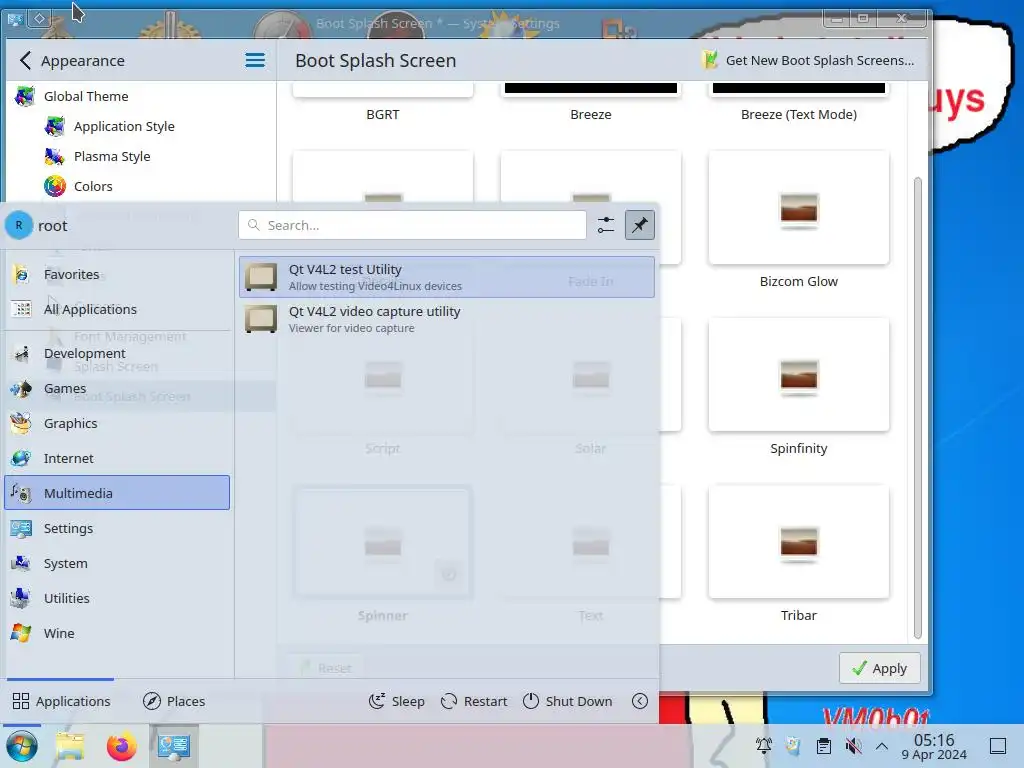Viewport: 1024px width, 768px height.
Task: Open the Games category
Action: click(x=118, y=389)
